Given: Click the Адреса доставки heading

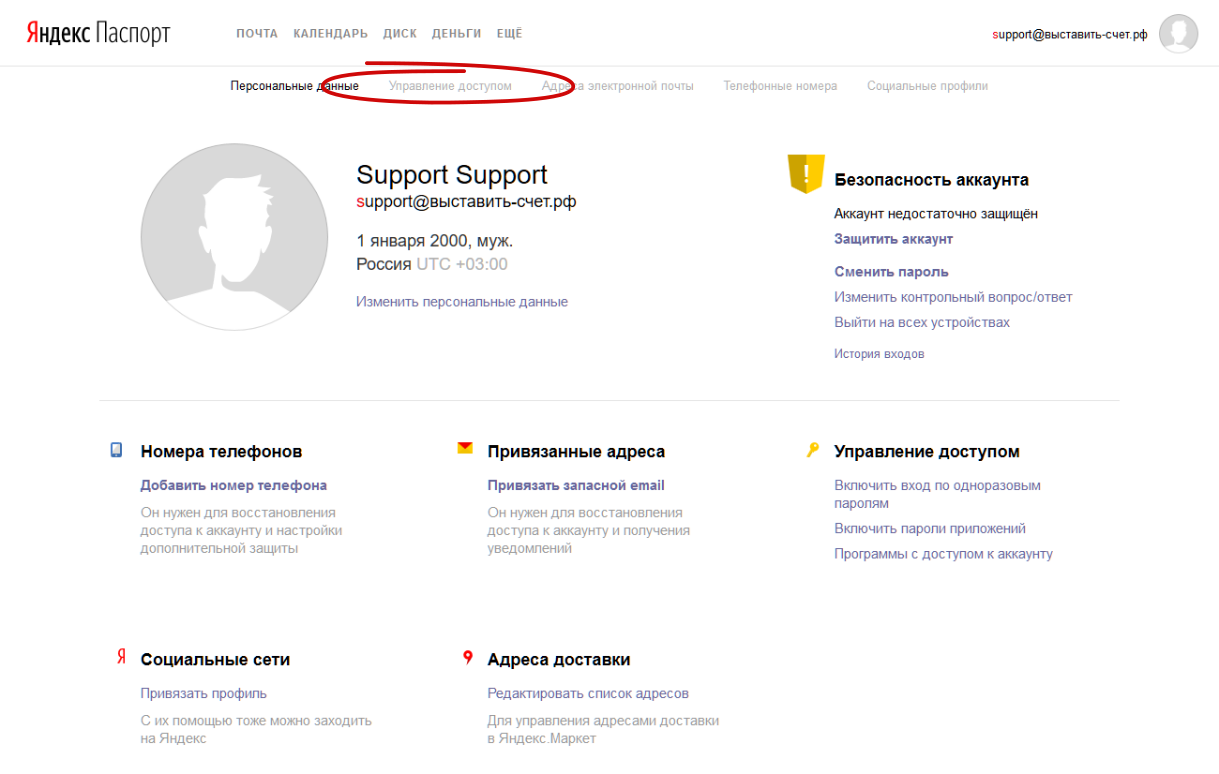Looking at the screenshot, I should point(559,660).
